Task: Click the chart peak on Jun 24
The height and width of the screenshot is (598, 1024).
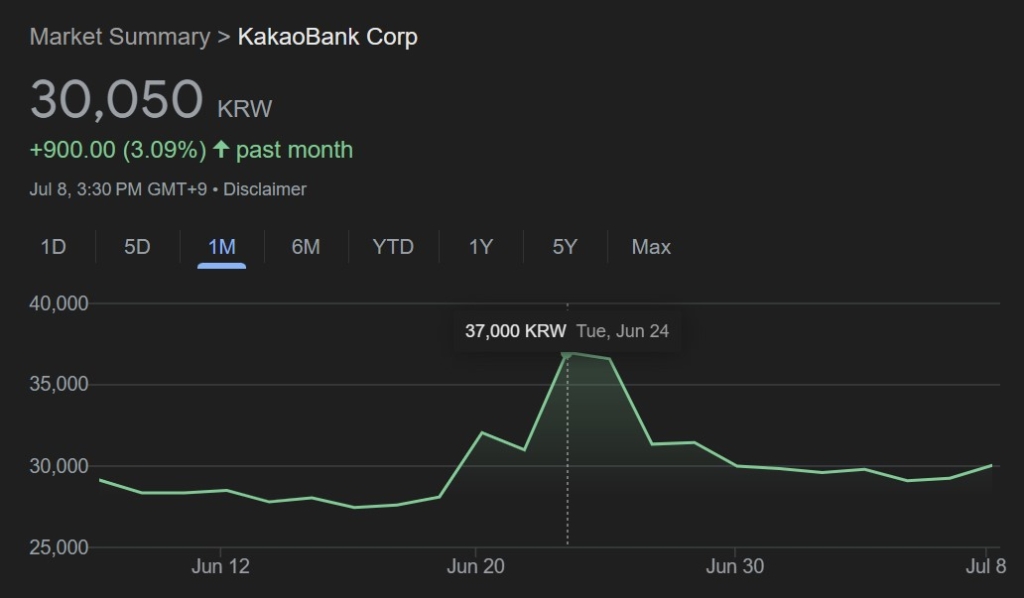Action: tap(567, 352)
